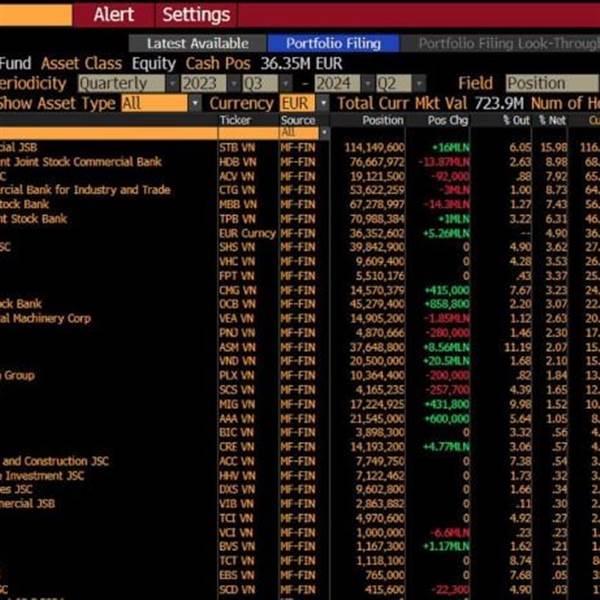Click Cash Pos value 36.35M EUR
Image resolution: width=600 pixels, height=600 pixels.
pyautogui.click(x=302, y=64)
